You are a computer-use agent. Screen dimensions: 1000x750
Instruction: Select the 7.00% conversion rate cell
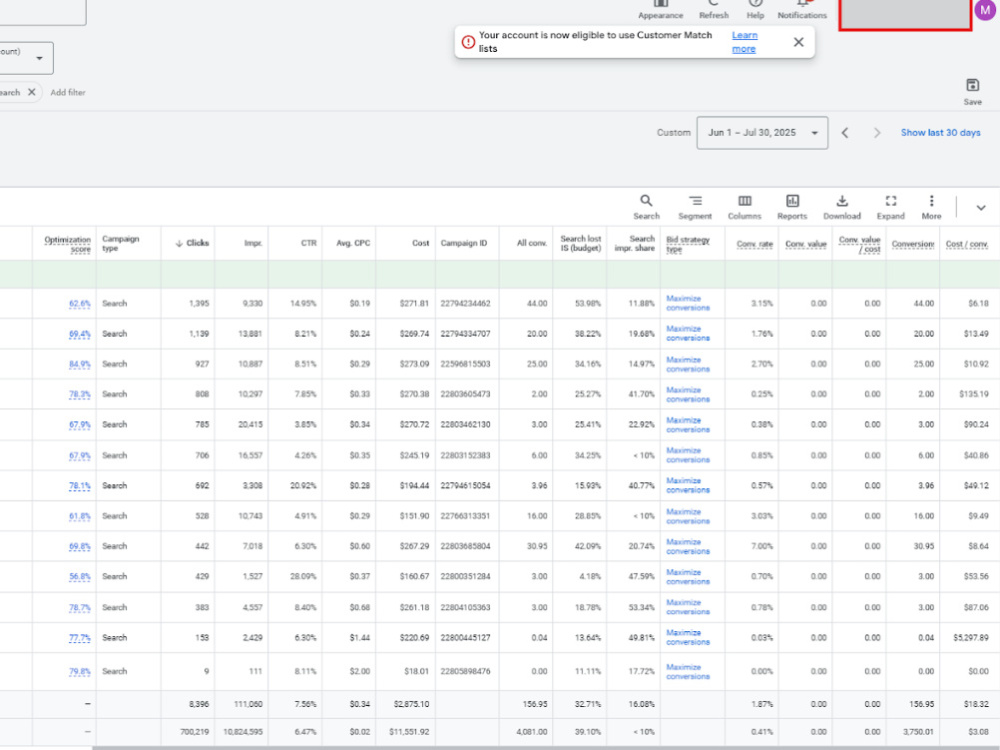[x=762, y=547]
